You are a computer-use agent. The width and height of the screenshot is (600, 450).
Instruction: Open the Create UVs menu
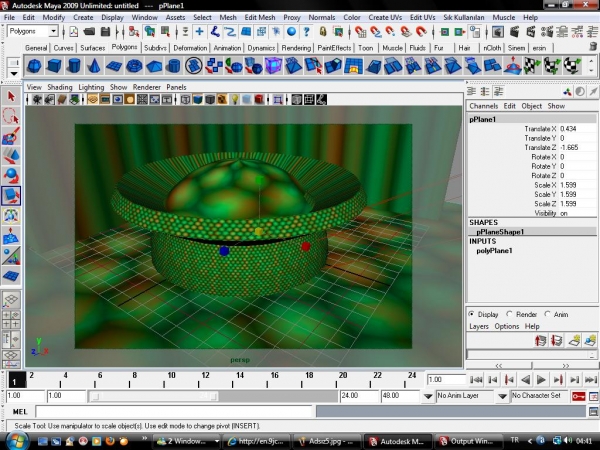[385, 17]
